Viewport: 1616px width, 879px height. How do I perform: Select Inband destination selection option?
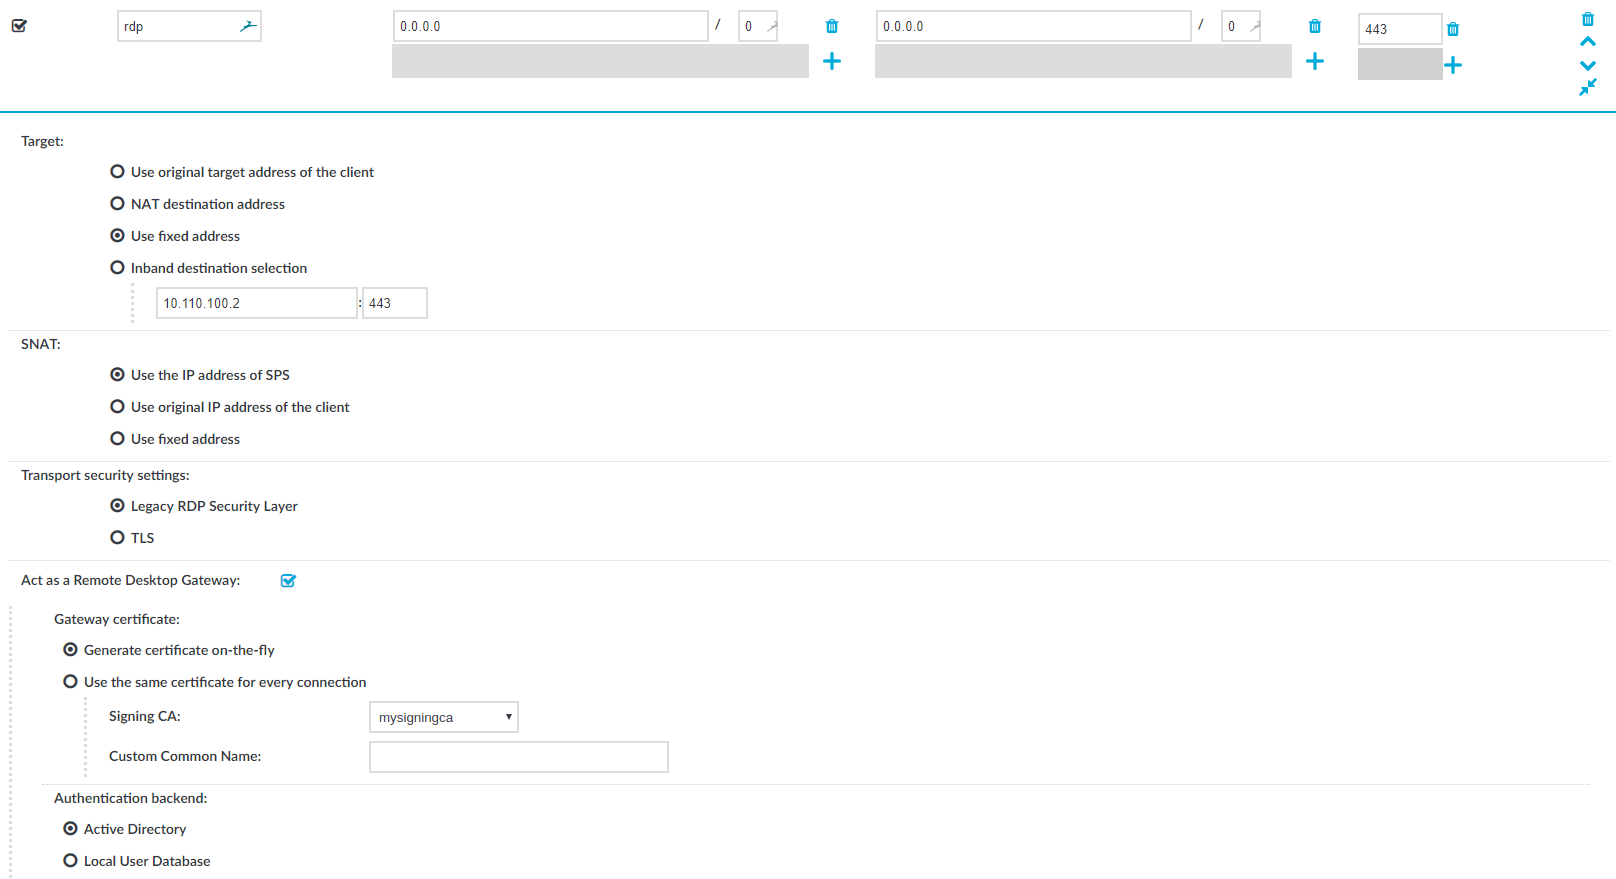117,268
